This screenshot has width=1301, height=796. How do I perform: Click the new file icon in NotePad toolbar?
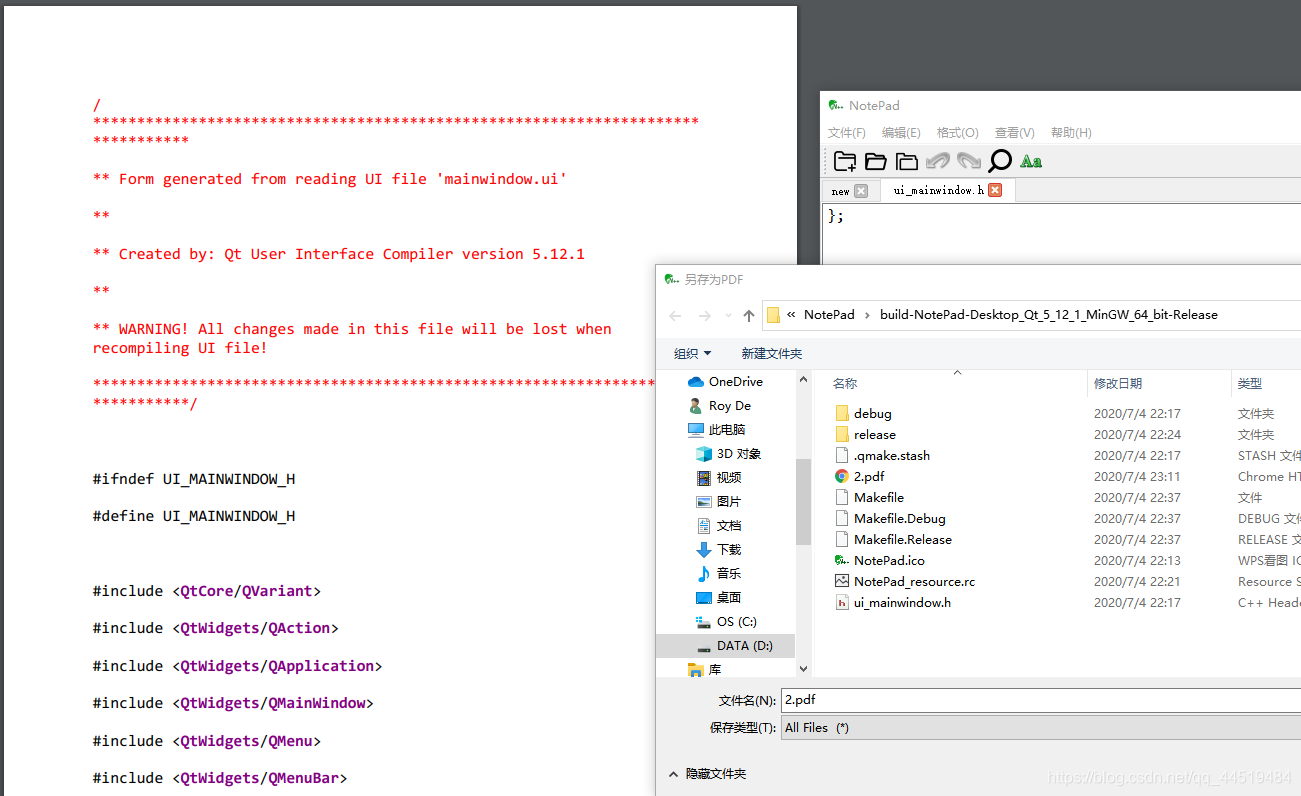tap(845, 161)
